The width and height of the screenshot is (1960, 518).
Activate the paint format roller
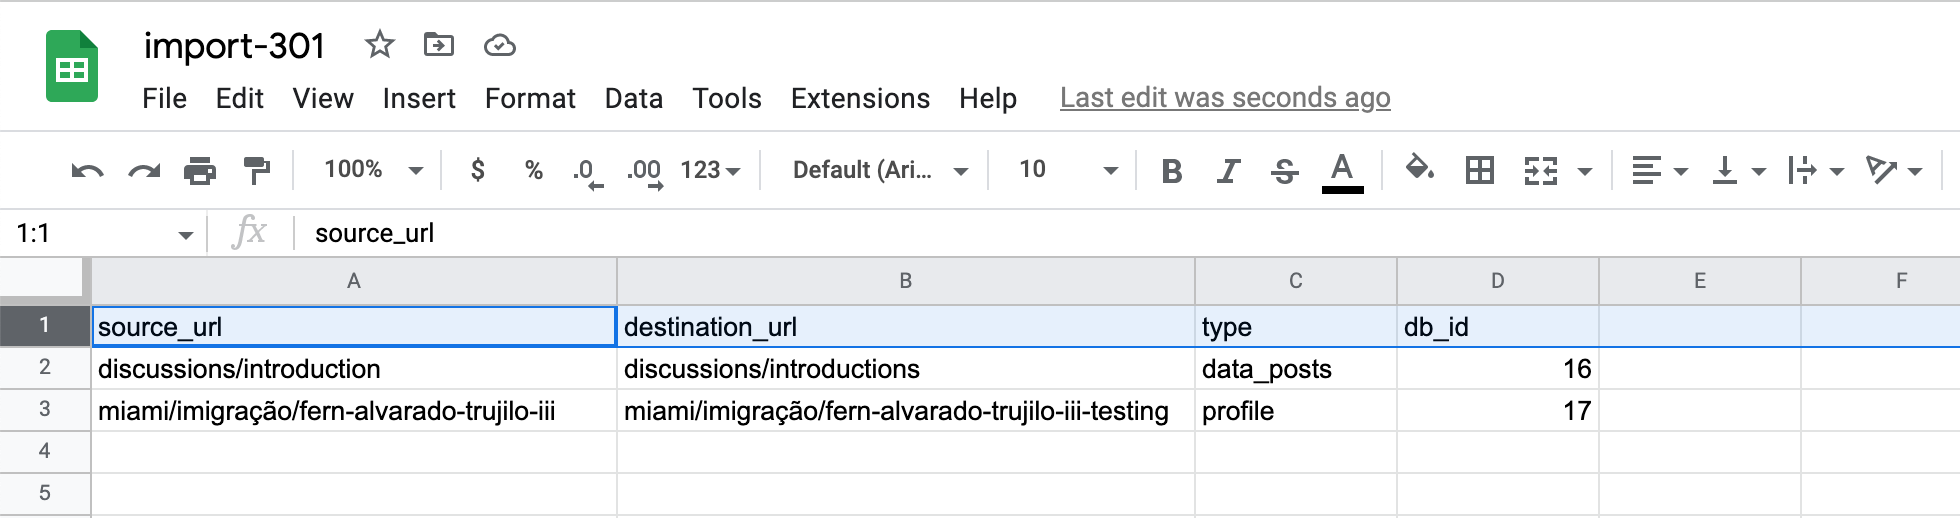tap(257, 171)
